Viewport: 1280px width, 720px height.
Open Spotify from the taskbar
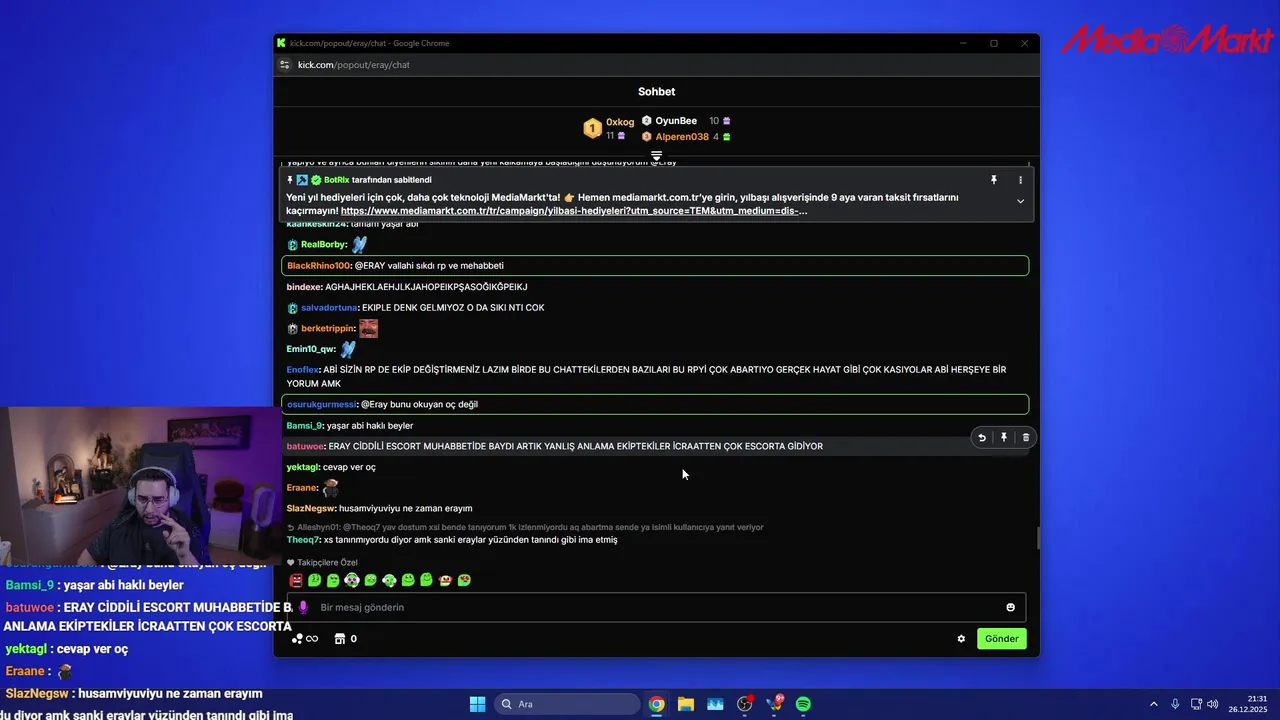(803, 704)
